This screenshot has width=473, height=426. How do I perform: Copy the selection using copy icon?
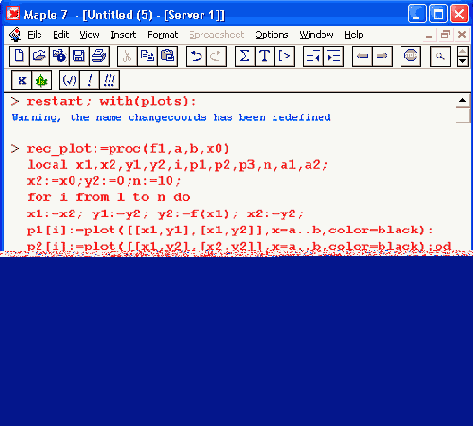click(x=147, y=56)
